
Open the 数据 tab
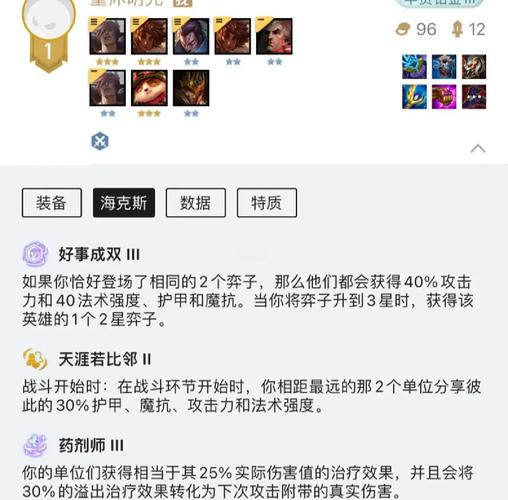coord(196,203)
